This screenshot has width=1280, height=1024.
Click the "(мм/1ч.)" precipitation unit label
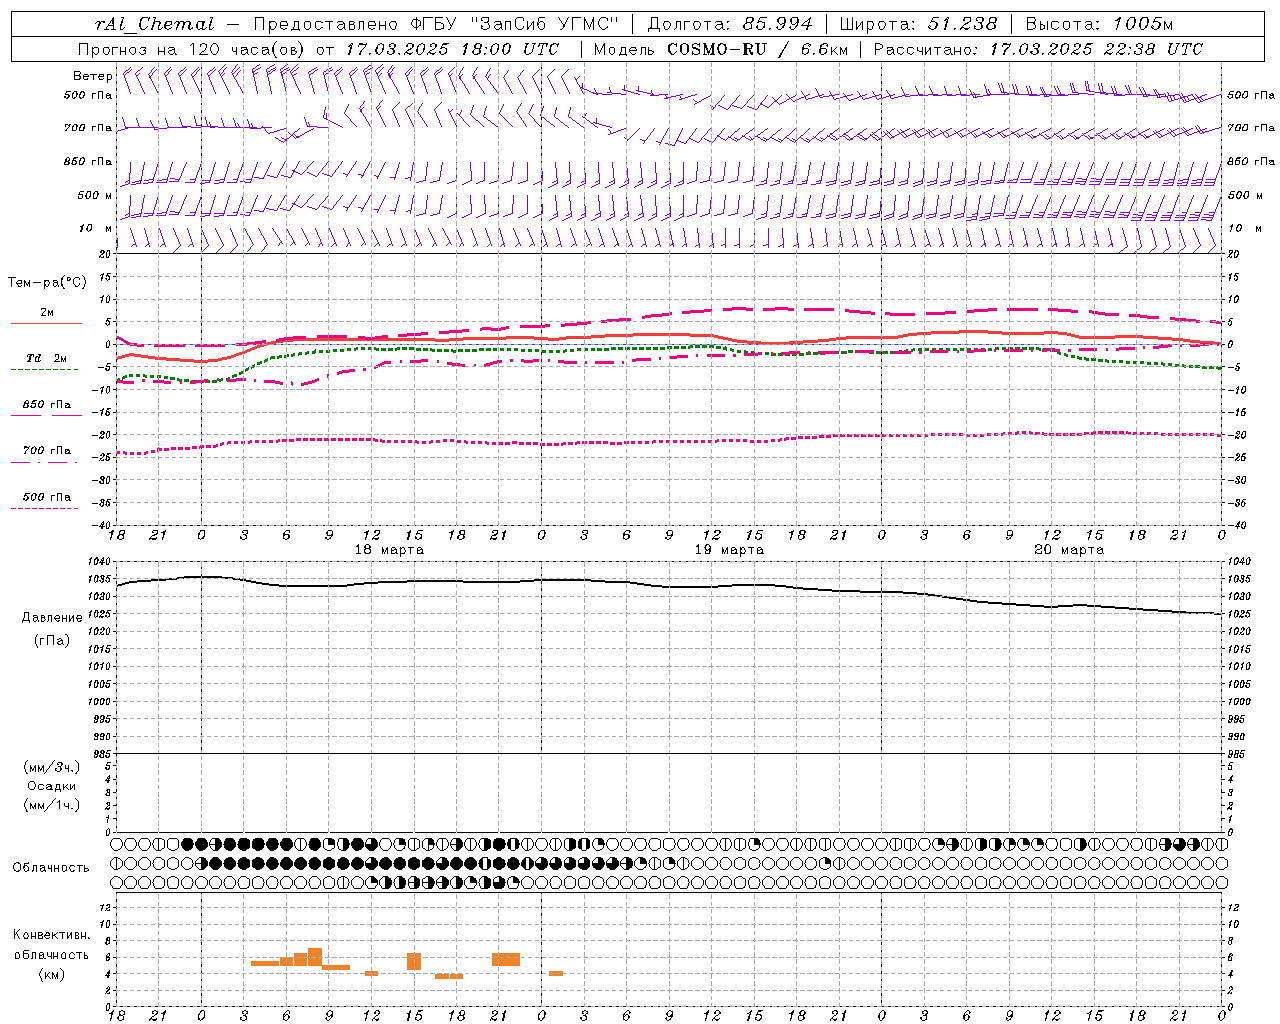click(x=52, y=805)
